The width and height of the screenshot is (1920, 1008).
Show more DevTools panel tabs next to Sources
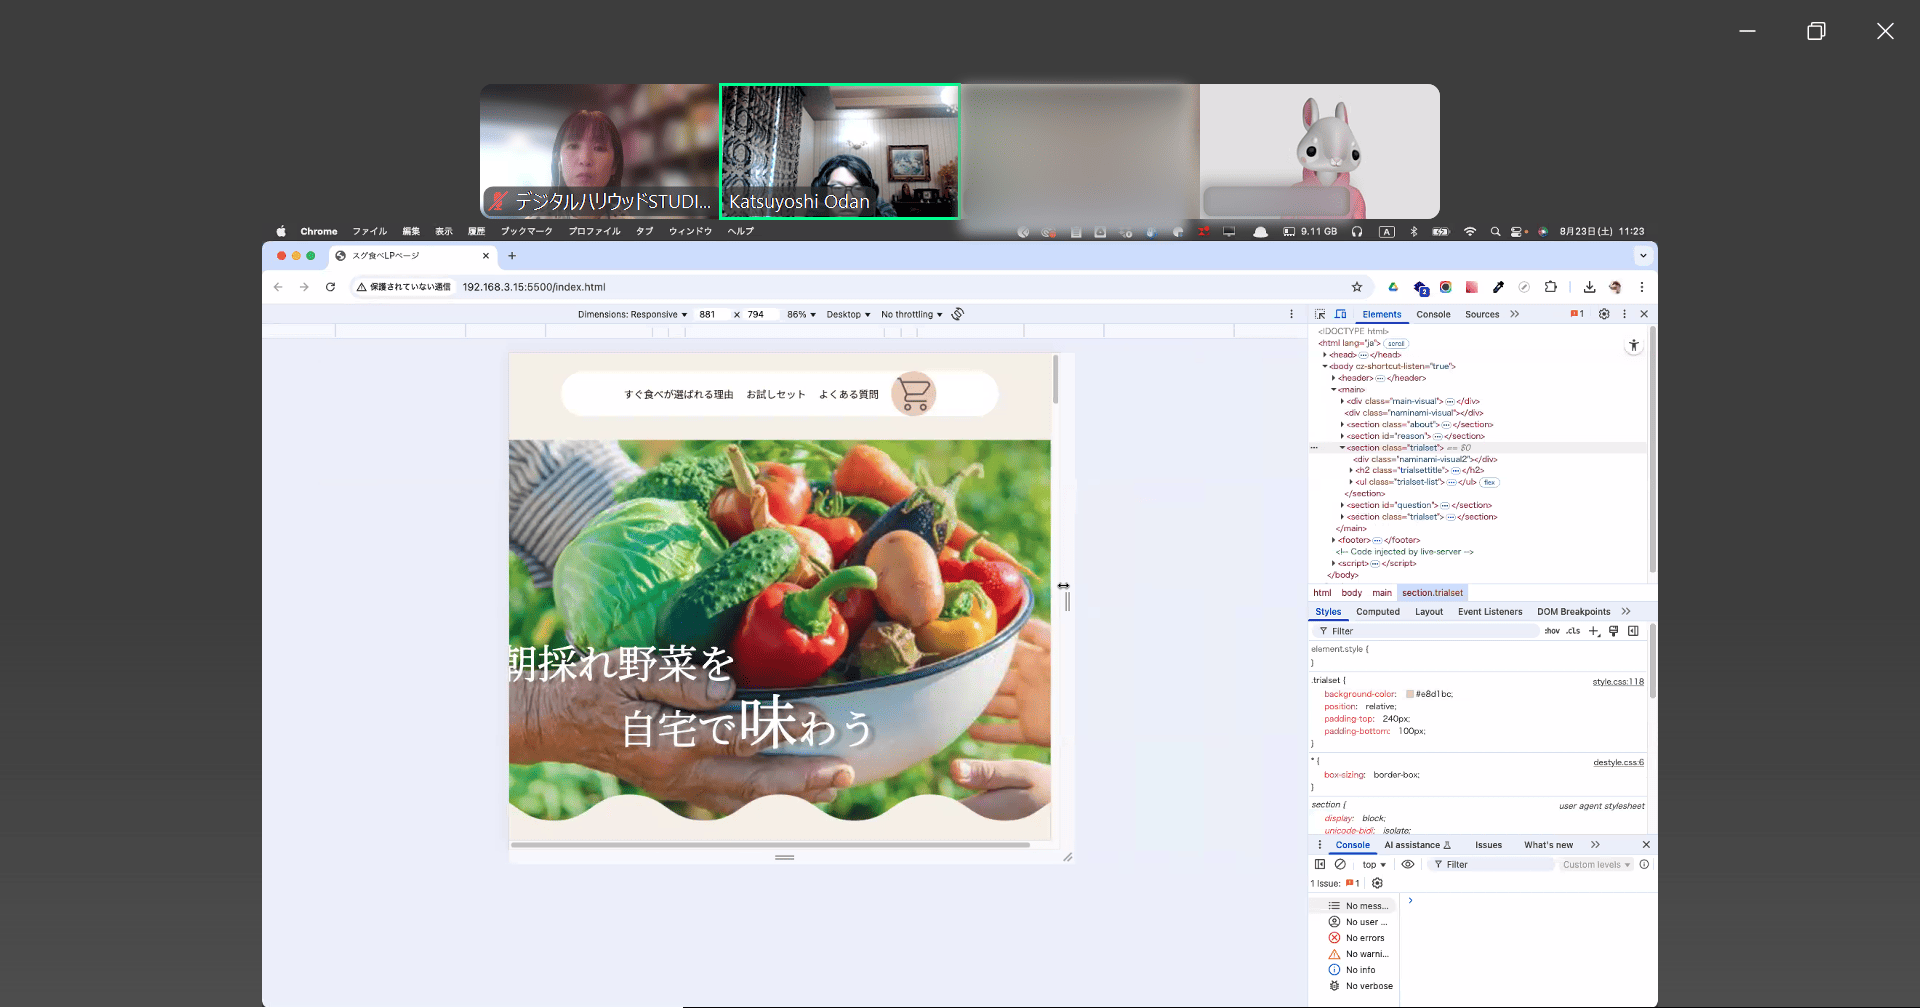click(x=1515, y=314)
